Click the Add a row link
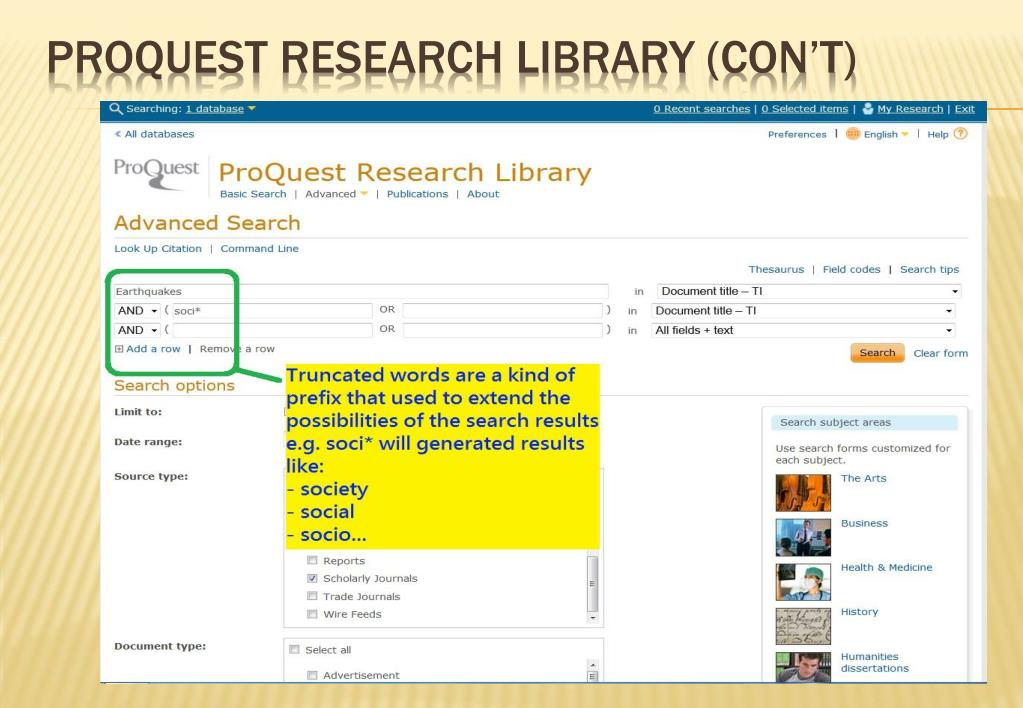The height and width of the screenshot is (708, 1023). (153, 349)
